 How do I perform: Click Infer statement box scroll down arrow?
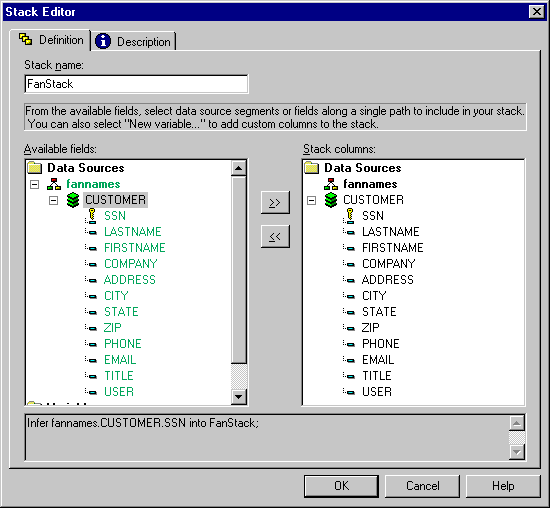pos(517,452)
